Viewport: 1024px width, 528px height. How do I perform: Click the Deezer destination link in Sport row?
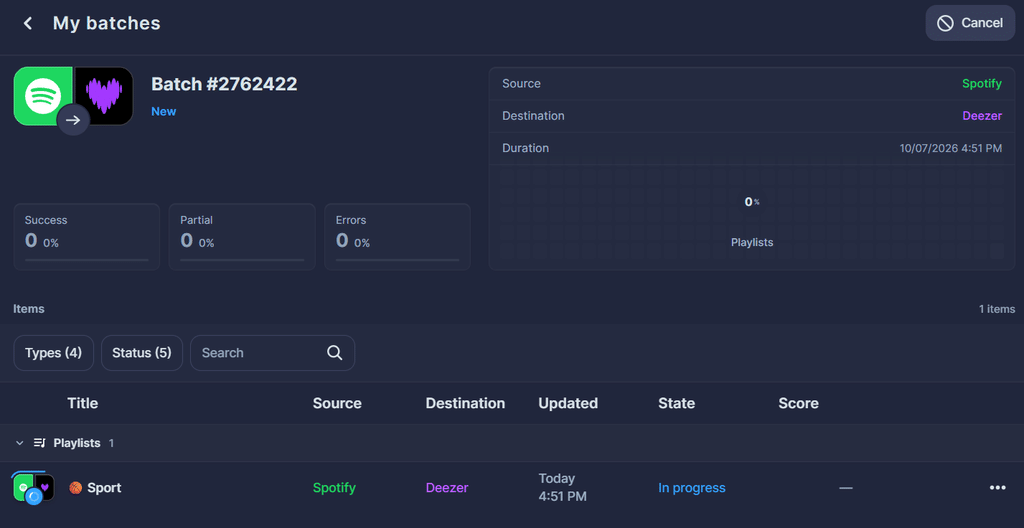(447, 487)
